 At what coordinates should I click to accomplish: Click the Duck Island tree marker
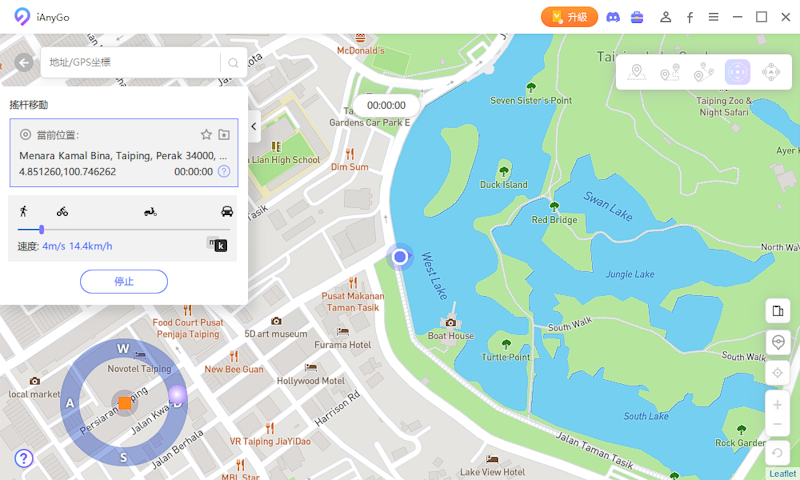tap(504, 171)
